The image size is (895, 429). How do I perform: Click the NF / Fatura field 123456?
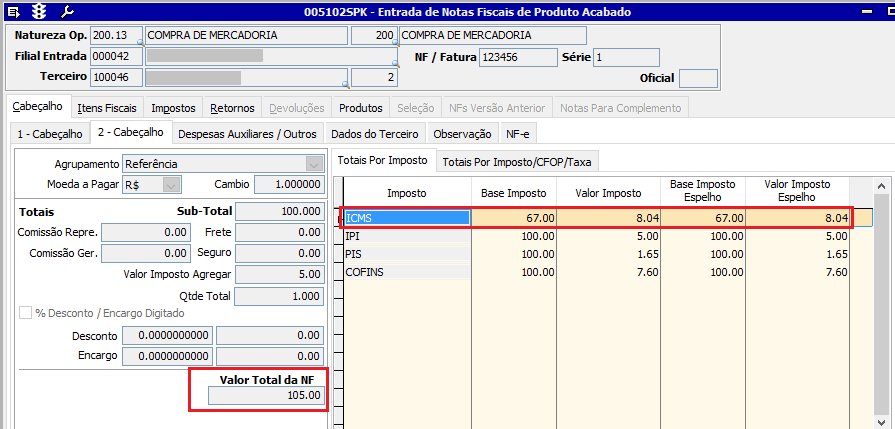[518, 58]
